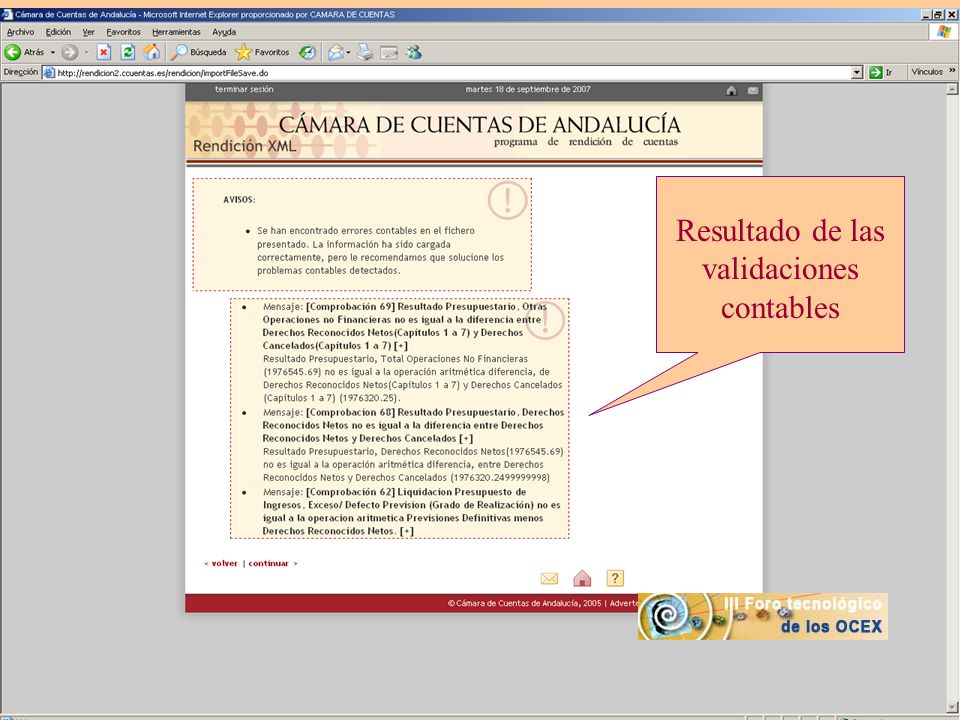Open the Ayuda menu
The image size is (960, 720).
224,32
